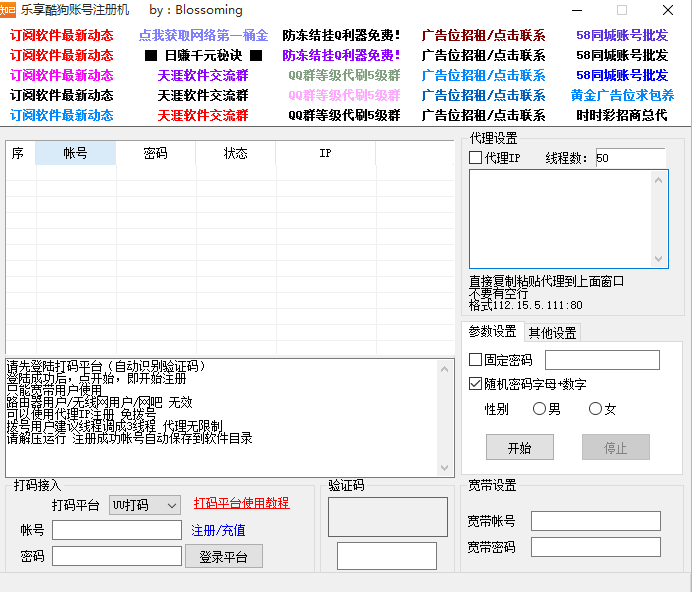Open the 打码平台 dropdown showing UU打码
Screen dimensions: 692x592
click(x=145, y=505)
